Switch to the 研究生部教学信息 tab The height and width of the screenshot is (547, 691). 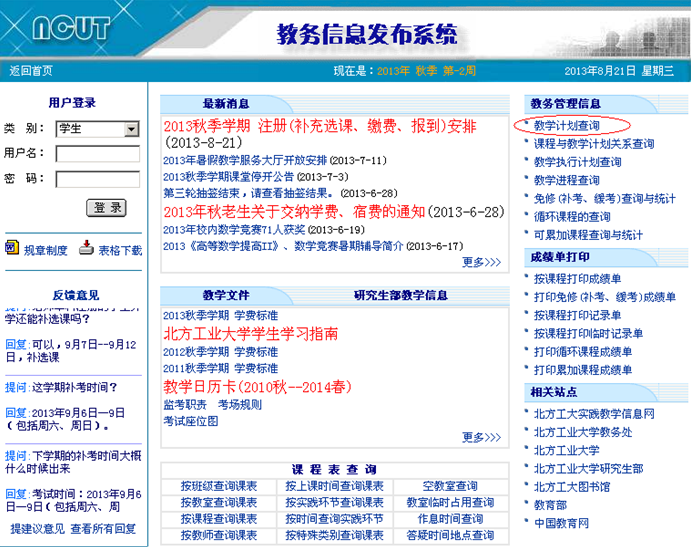[400, 295]
